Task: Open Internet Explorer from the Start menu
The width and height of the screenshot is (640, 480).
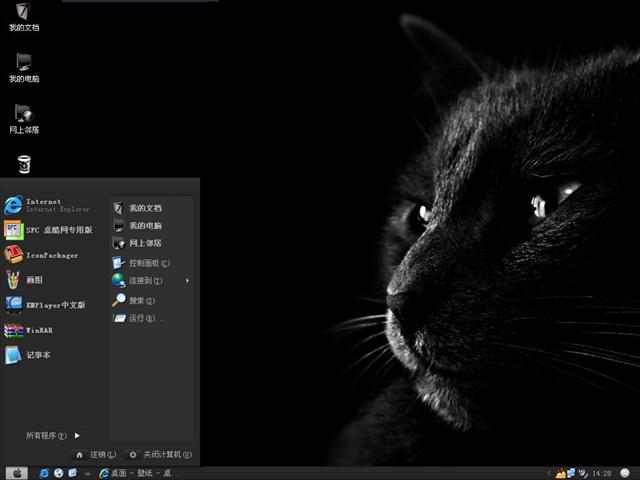Action: (x=45, y=204)
